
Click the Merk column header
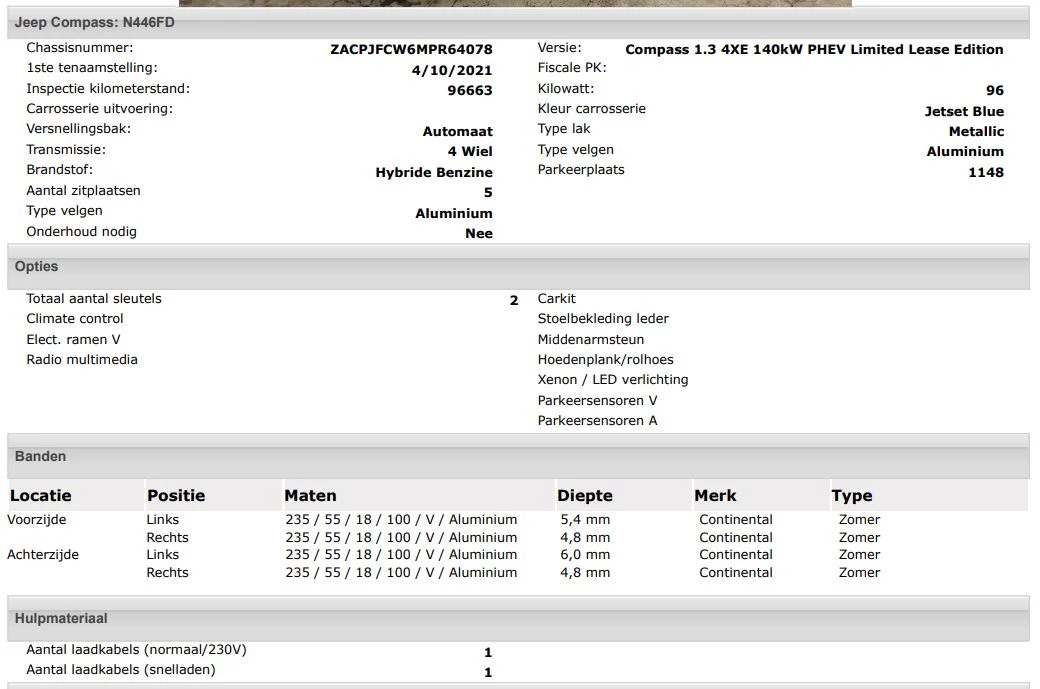pos(715,496)
